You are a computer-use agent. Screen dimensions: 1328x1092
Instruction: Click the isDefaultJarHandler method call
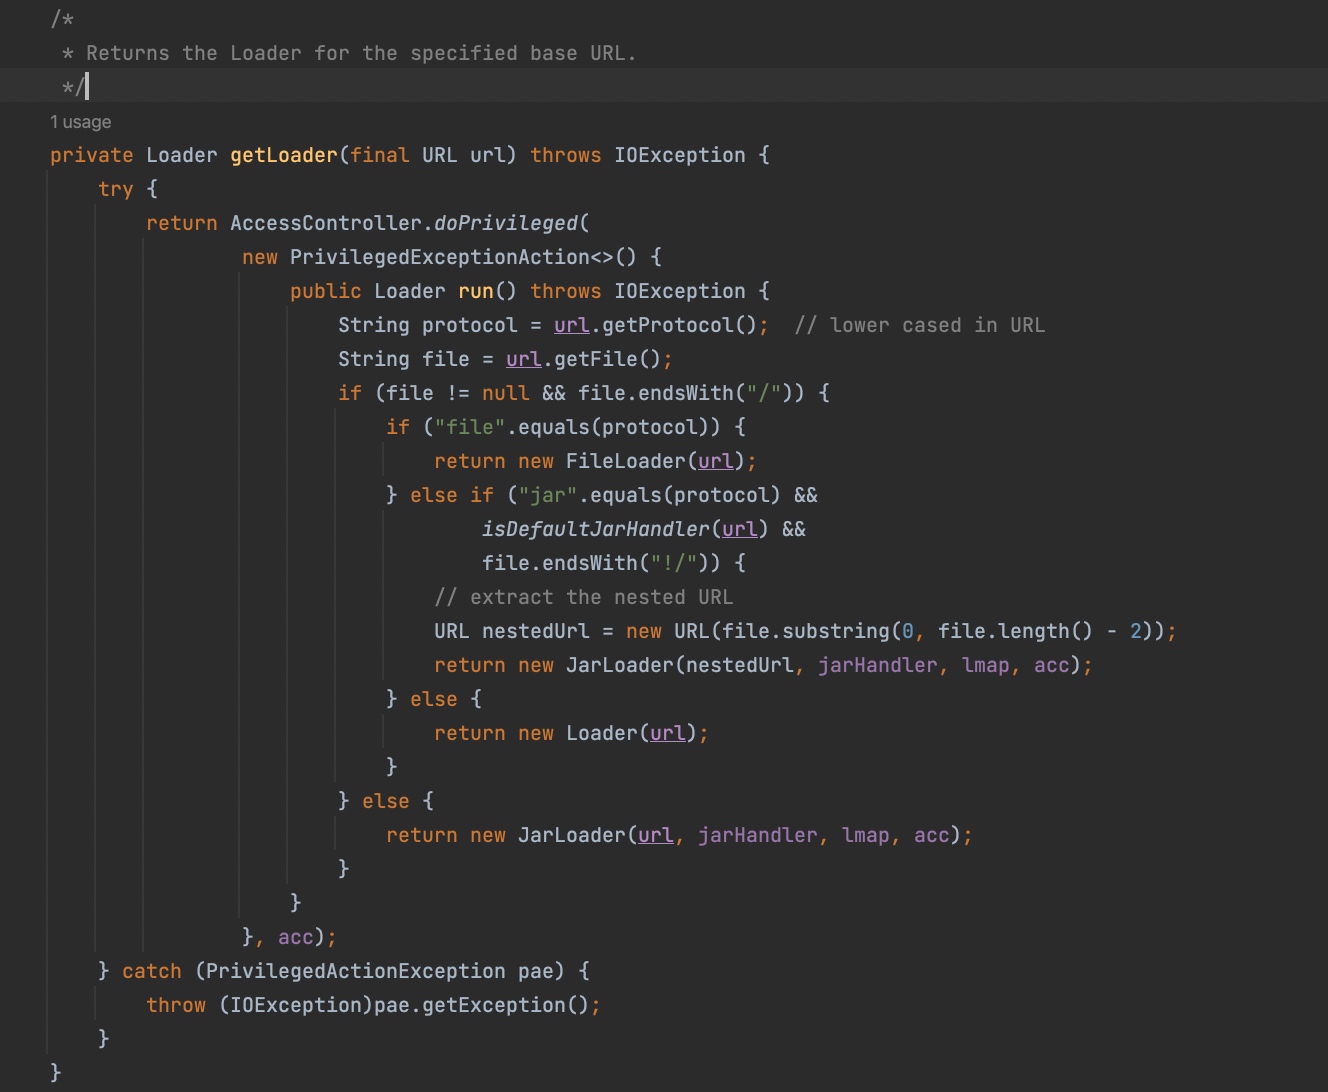click(x=595, y=529)
